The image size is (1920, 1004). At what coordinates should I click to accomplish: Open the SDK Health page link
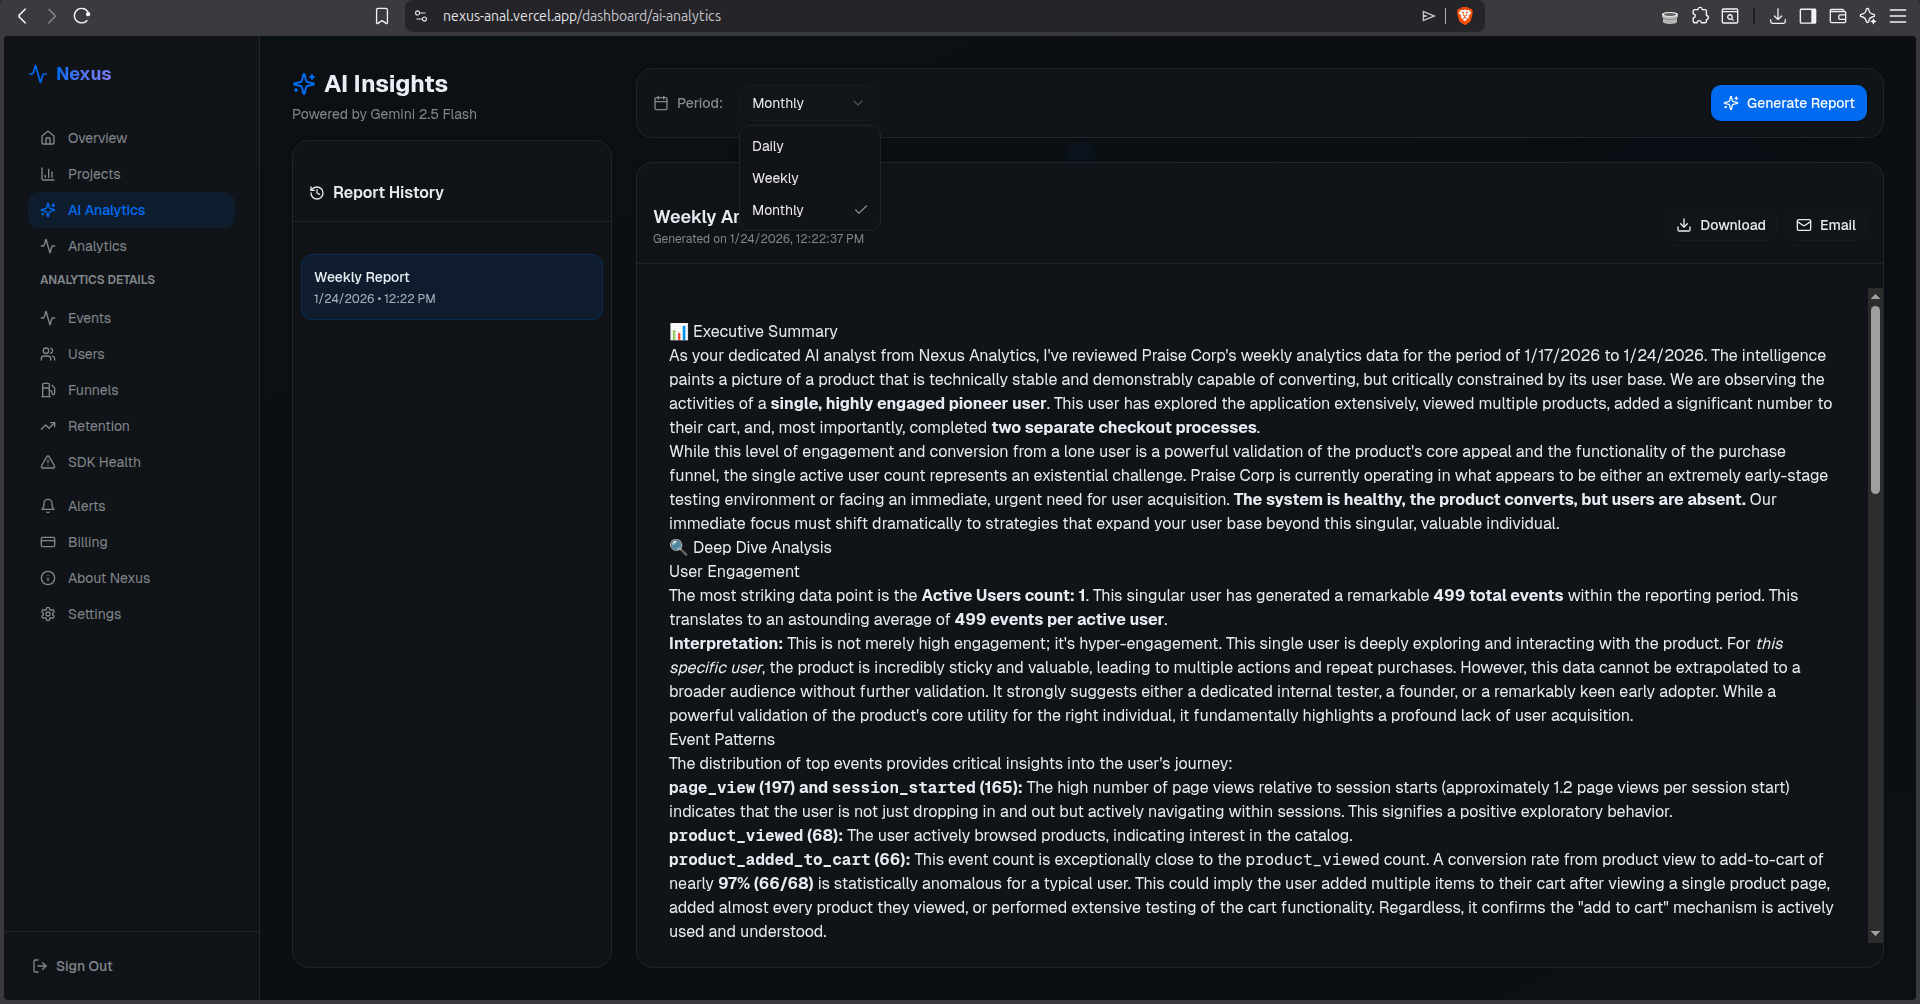pos(132,462)
